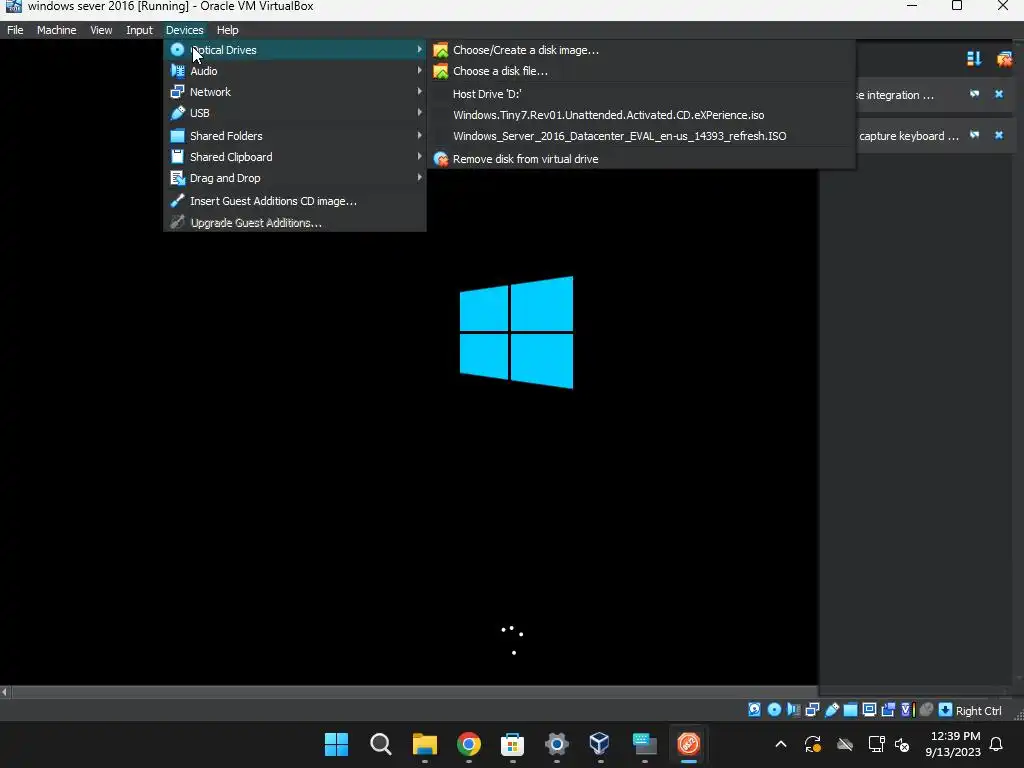
Task: Remove disk from virtual drive
Action: click(x=641, y=159)
